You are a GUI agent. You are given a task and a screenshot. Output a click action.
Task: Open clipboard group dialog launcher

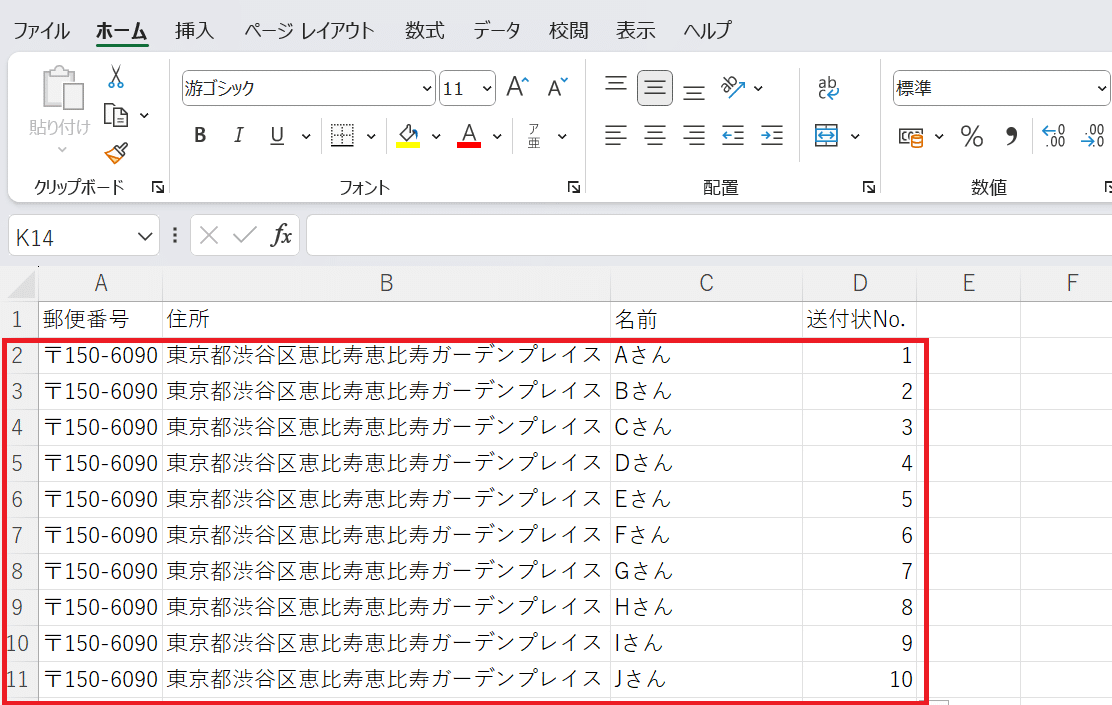click(x=158, y=187)
